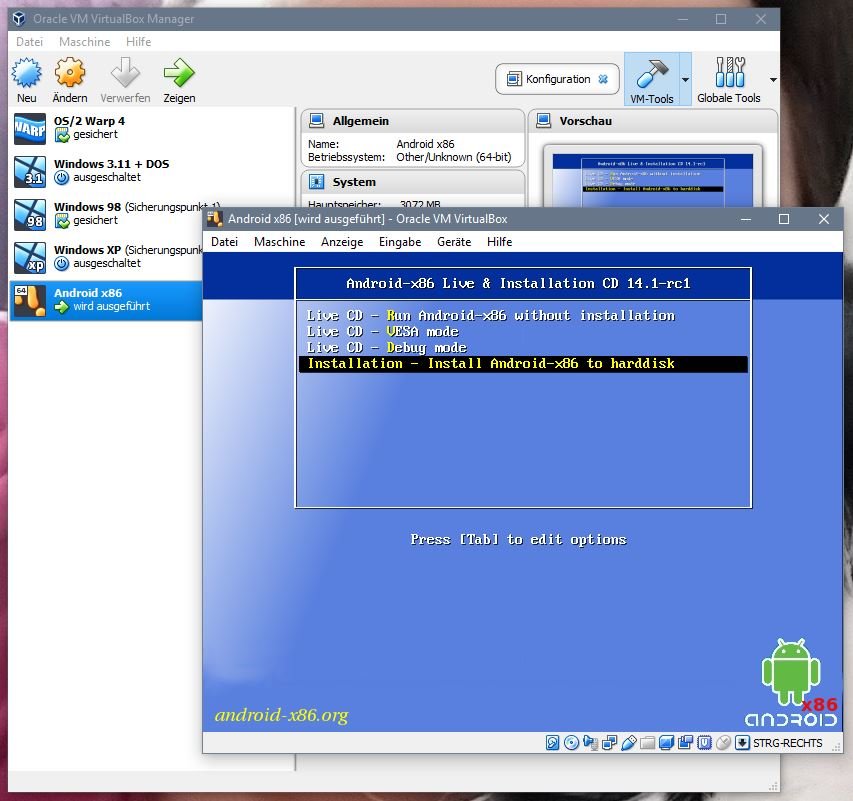Viewport: 853px width, 801px height.
Task: Click the Vorschau section header
Action: pos(652,121)
